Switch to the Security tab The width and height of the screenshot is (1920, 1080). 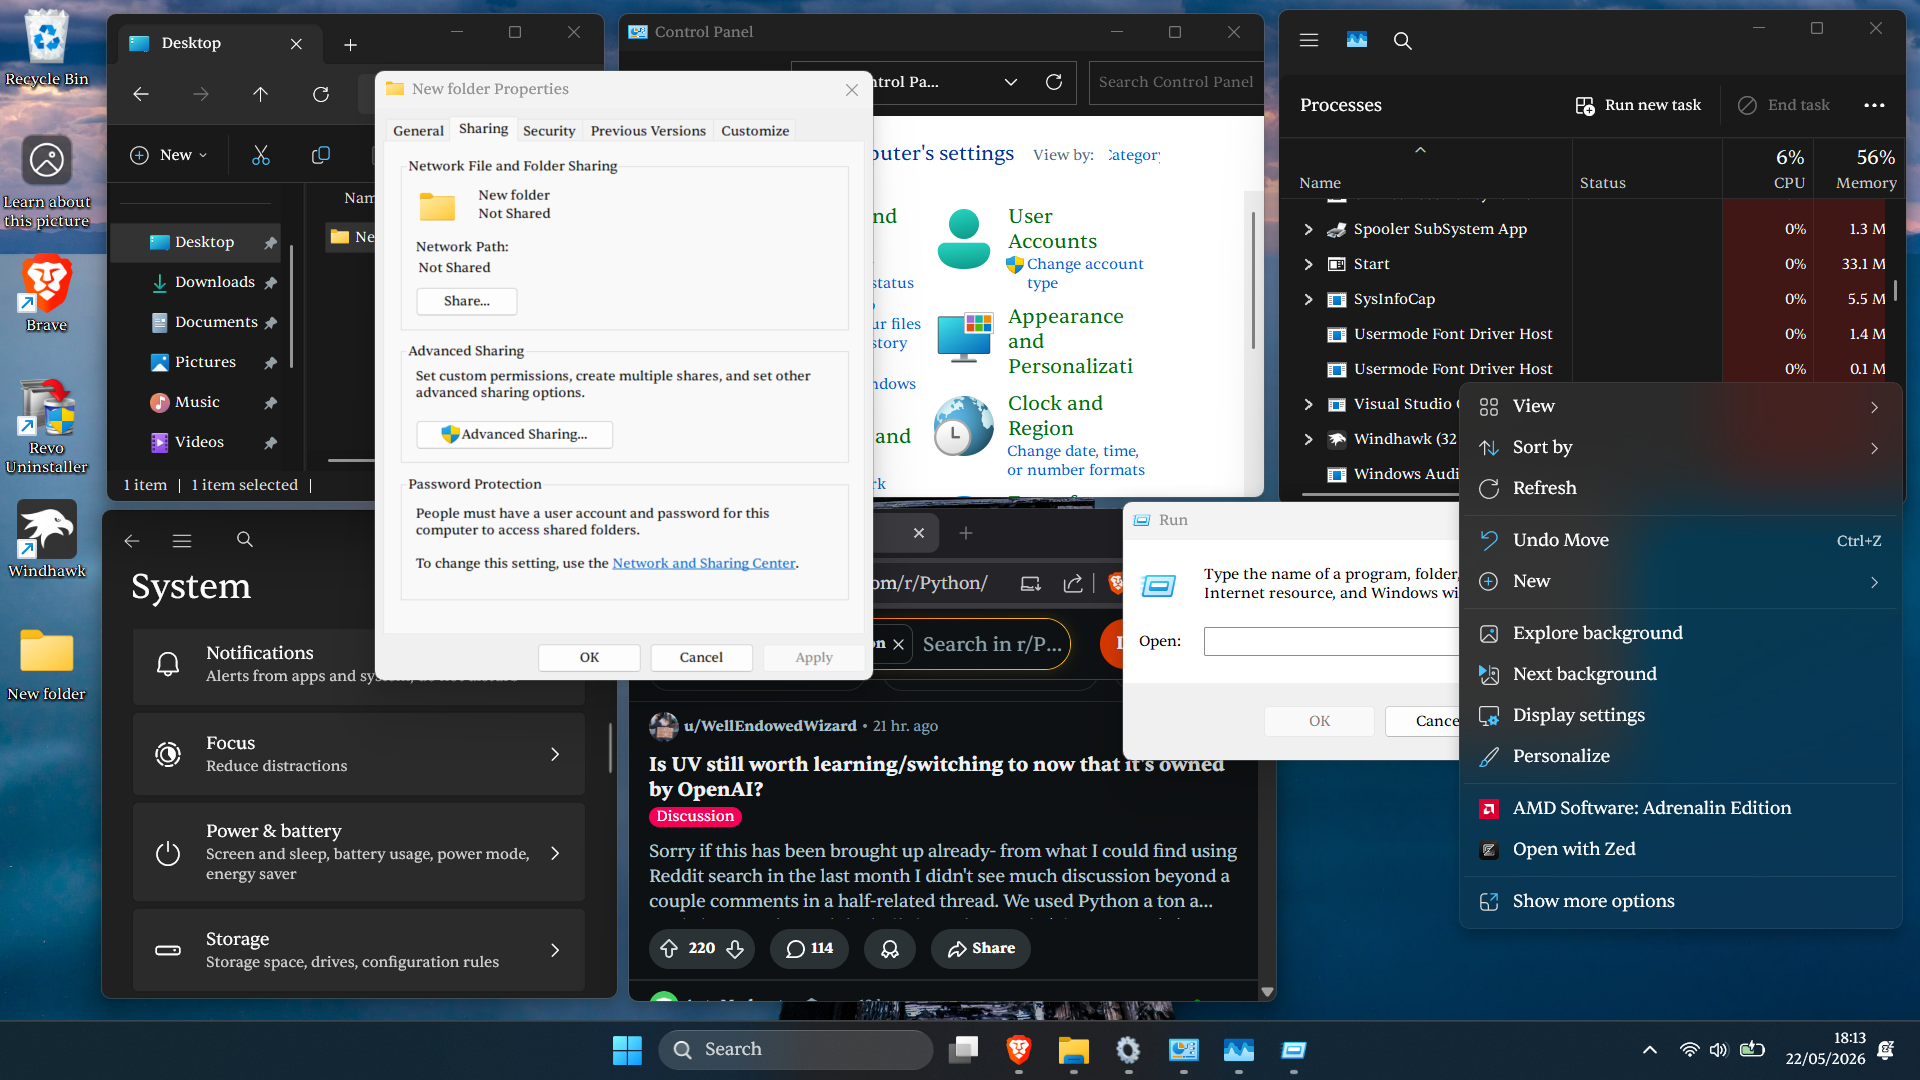(549, 131)
